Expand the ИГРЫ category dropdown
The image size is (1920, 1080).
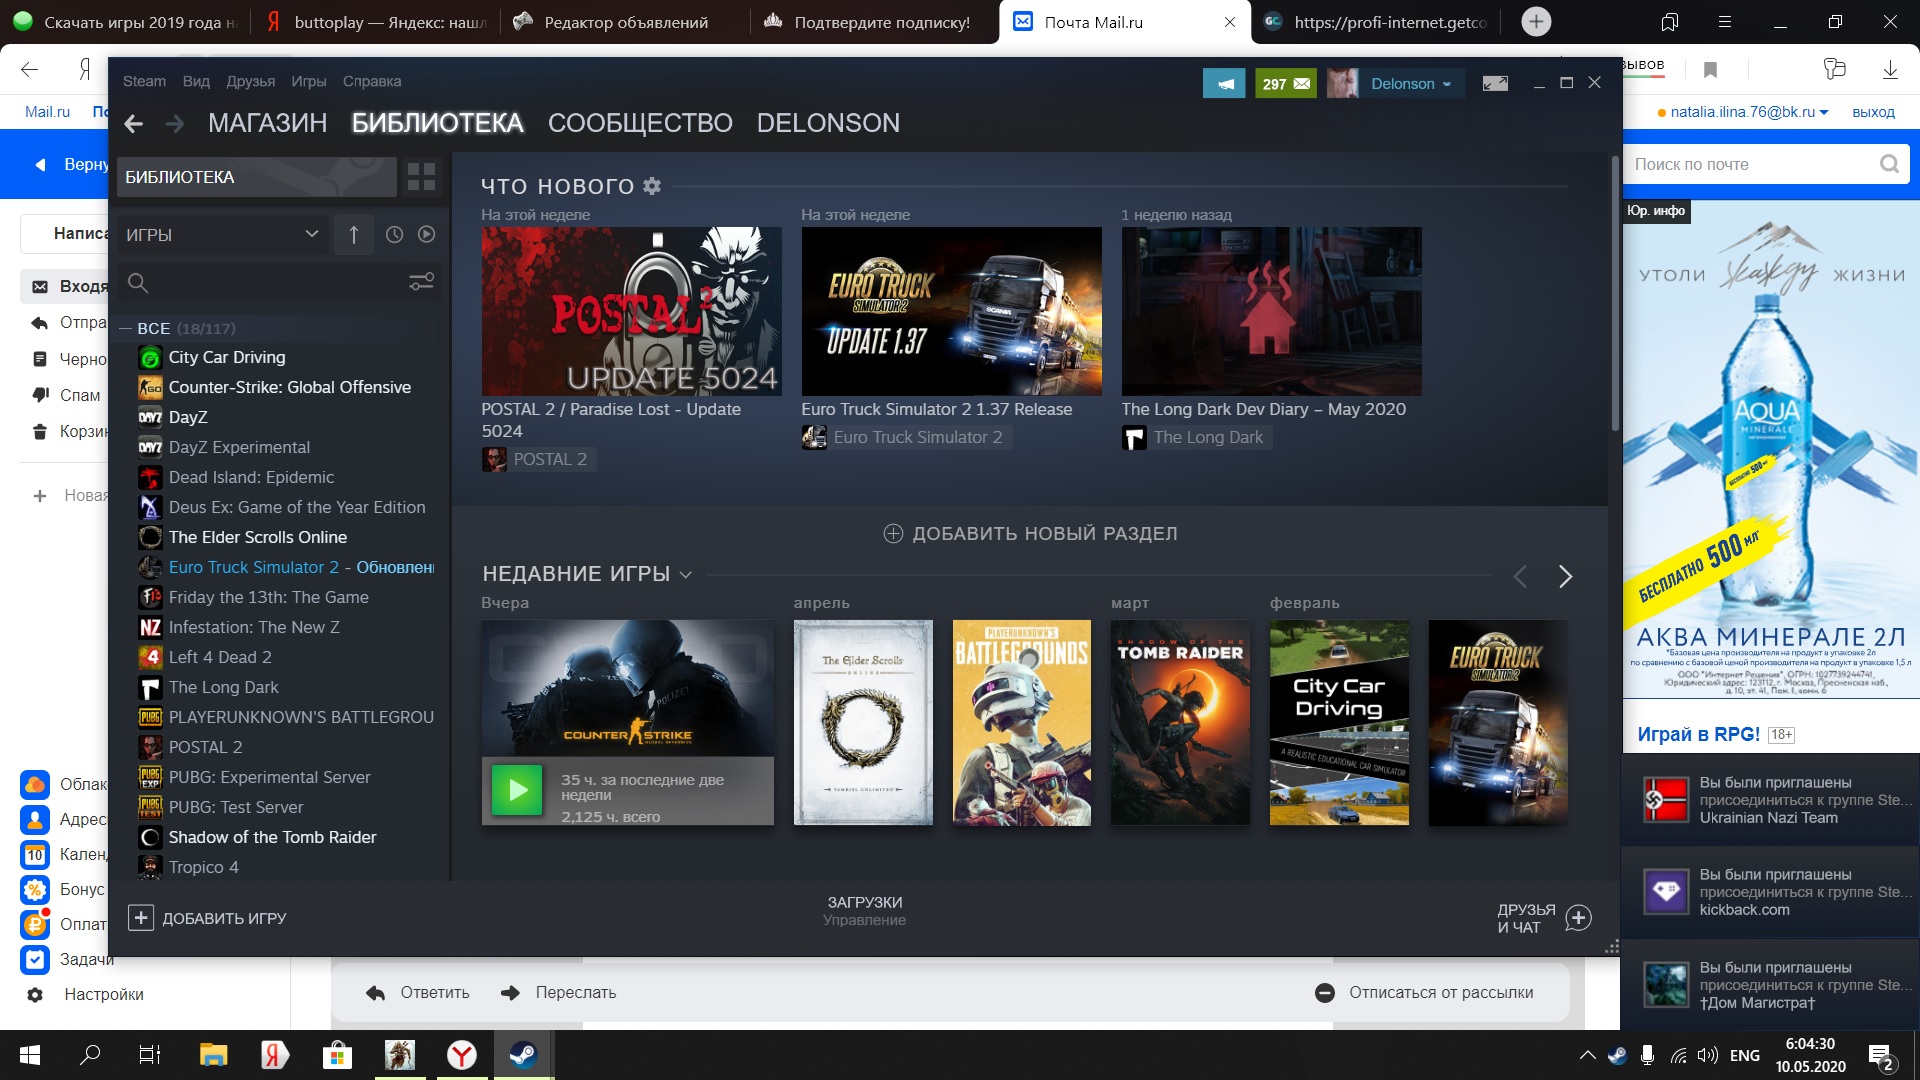click(x=222, y=234)
